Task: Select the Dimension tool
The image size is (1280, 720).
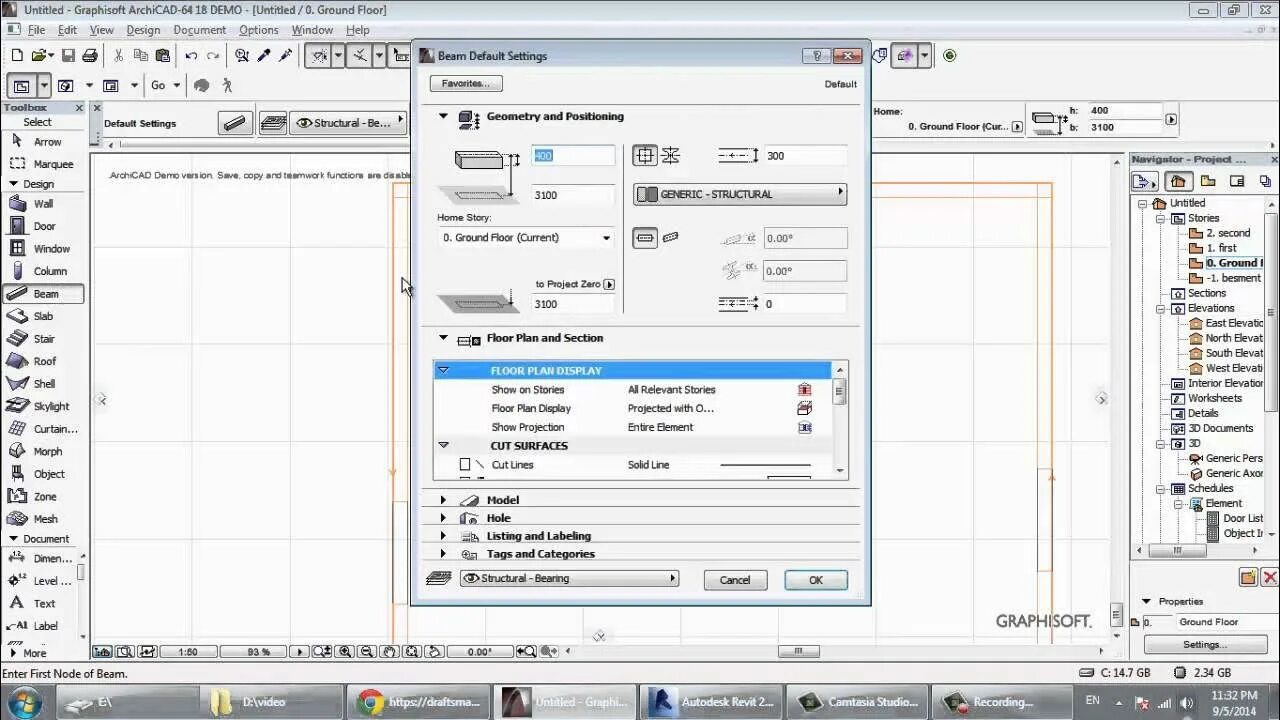Action: [x=40, y=558]
